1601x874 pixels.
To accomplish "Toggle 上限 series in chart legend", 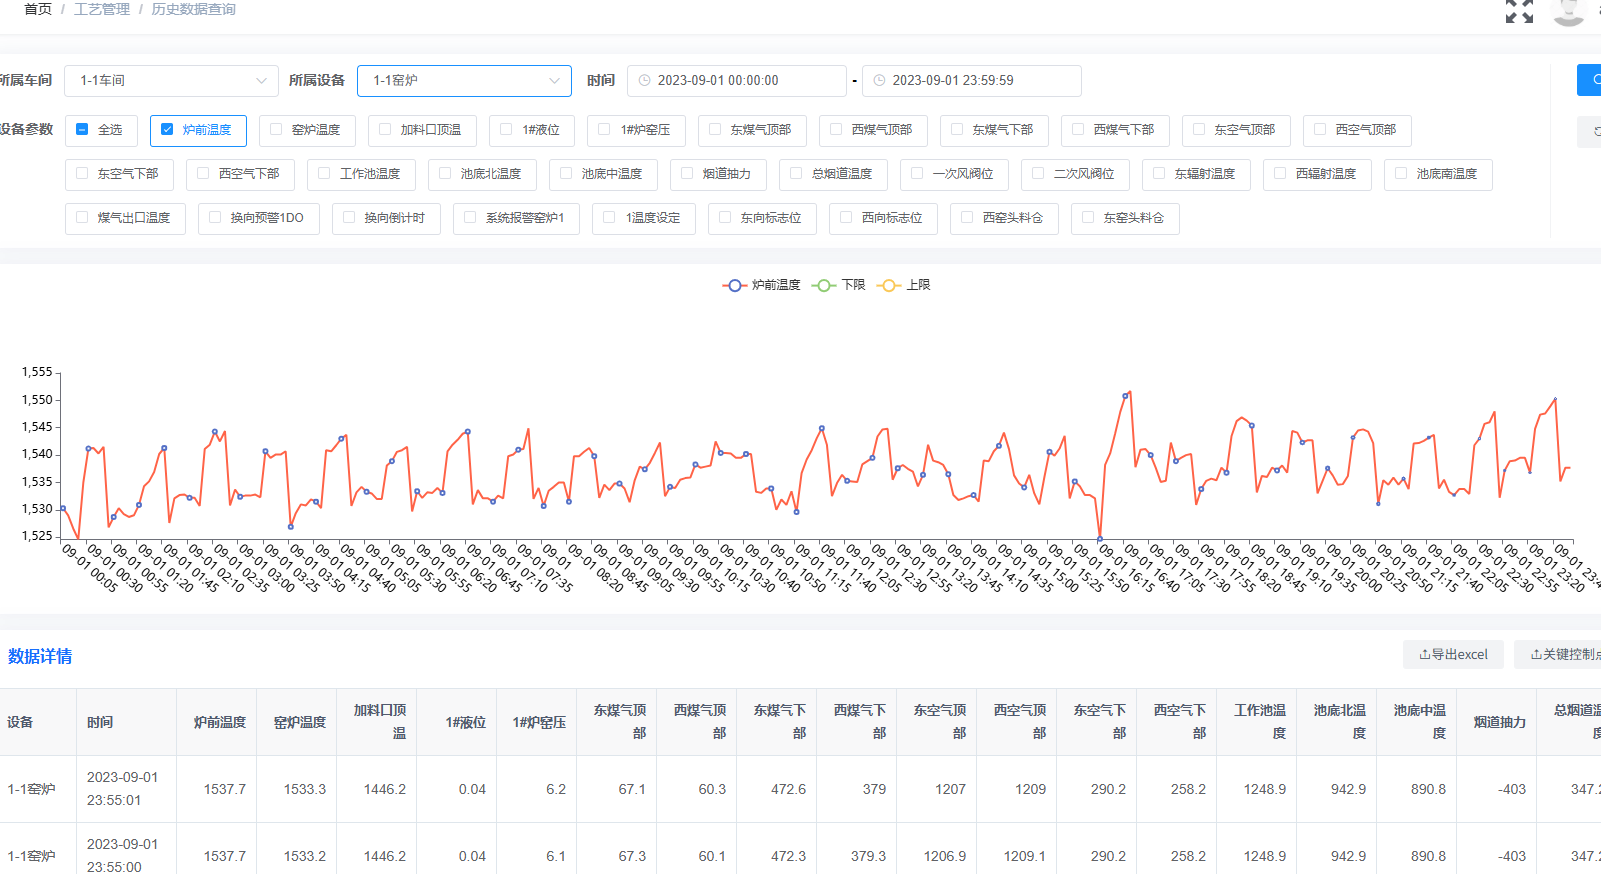I will [904, 285].
